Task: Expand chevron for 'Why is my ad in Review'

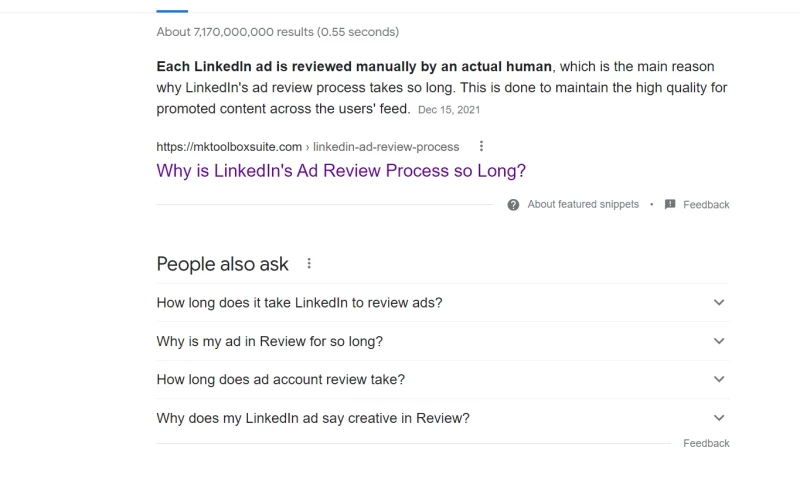Action: point(718,341)
